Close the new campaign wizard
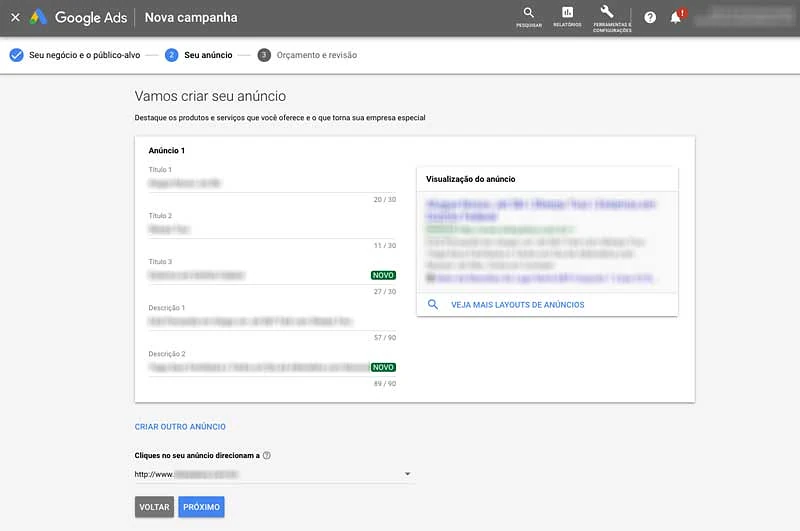Screen dimensions: 800x531 point(15,17)
